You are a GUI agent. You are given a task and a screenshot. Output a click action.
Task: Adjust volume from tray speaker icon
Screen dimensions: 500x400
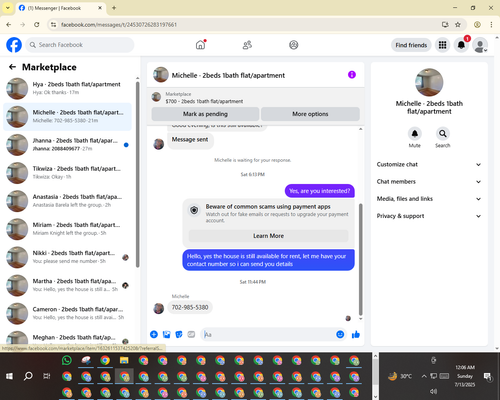[433, 391]
